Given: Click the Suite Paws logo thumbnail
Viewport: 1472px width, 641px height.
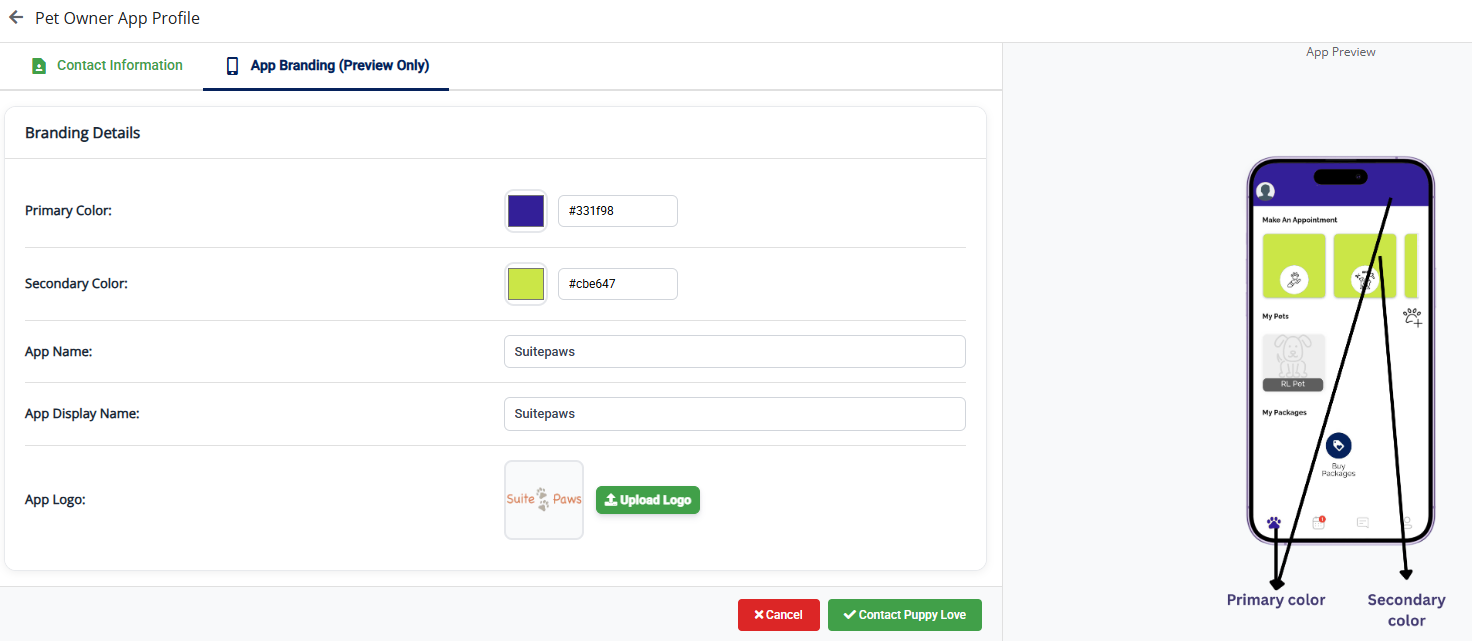Looking at the screenshot, I should 544,500.
